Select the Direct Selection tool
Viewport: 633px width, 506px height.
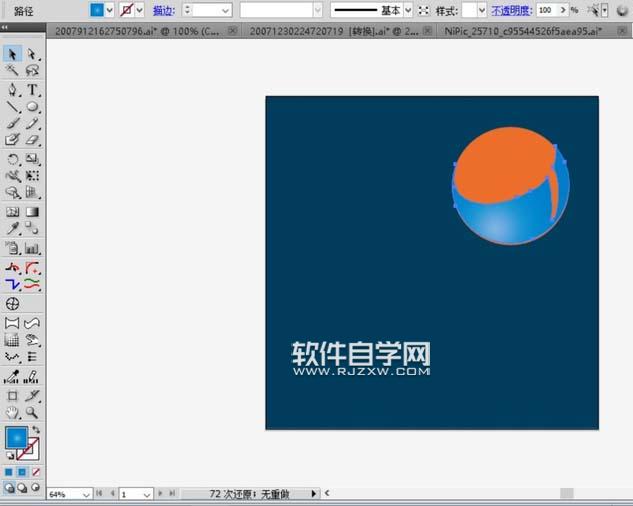click(x=32, y=54)
